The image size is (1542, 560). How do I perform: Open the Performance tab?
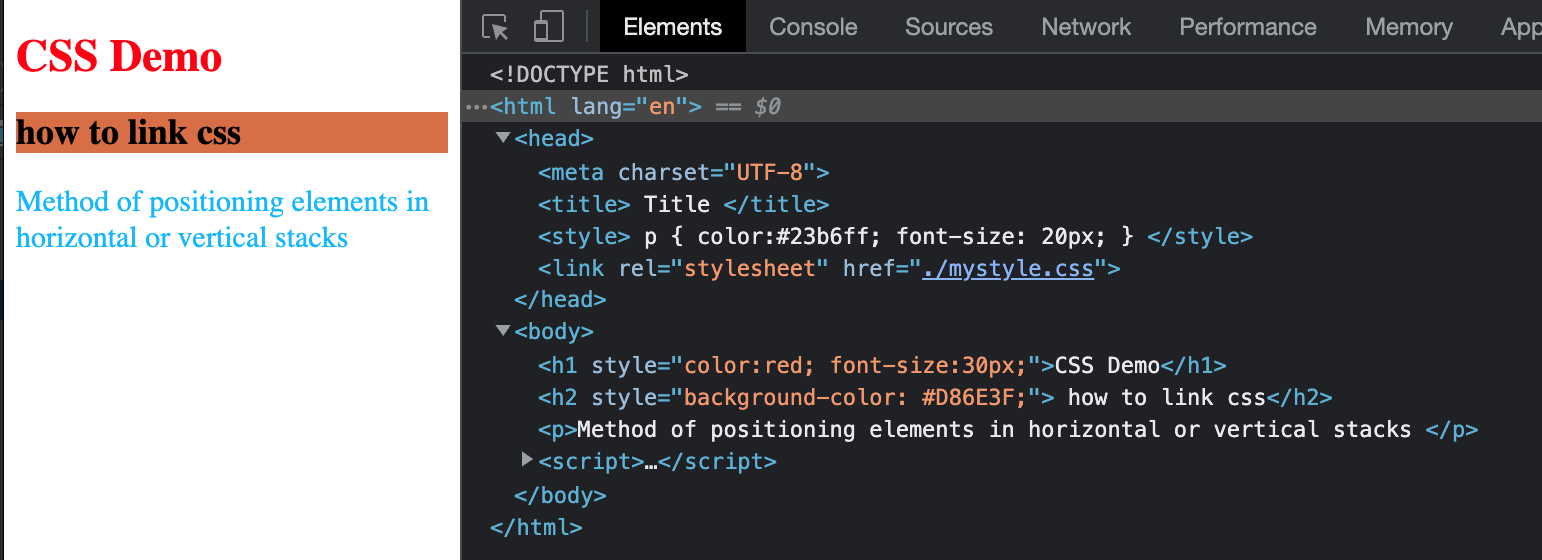[1248, 27]
